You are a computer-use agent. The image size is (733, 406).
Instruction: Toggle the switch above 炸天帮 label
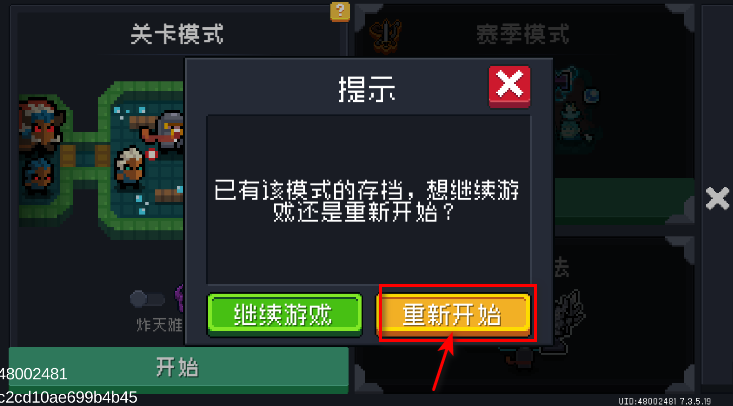tap(147, 299)
